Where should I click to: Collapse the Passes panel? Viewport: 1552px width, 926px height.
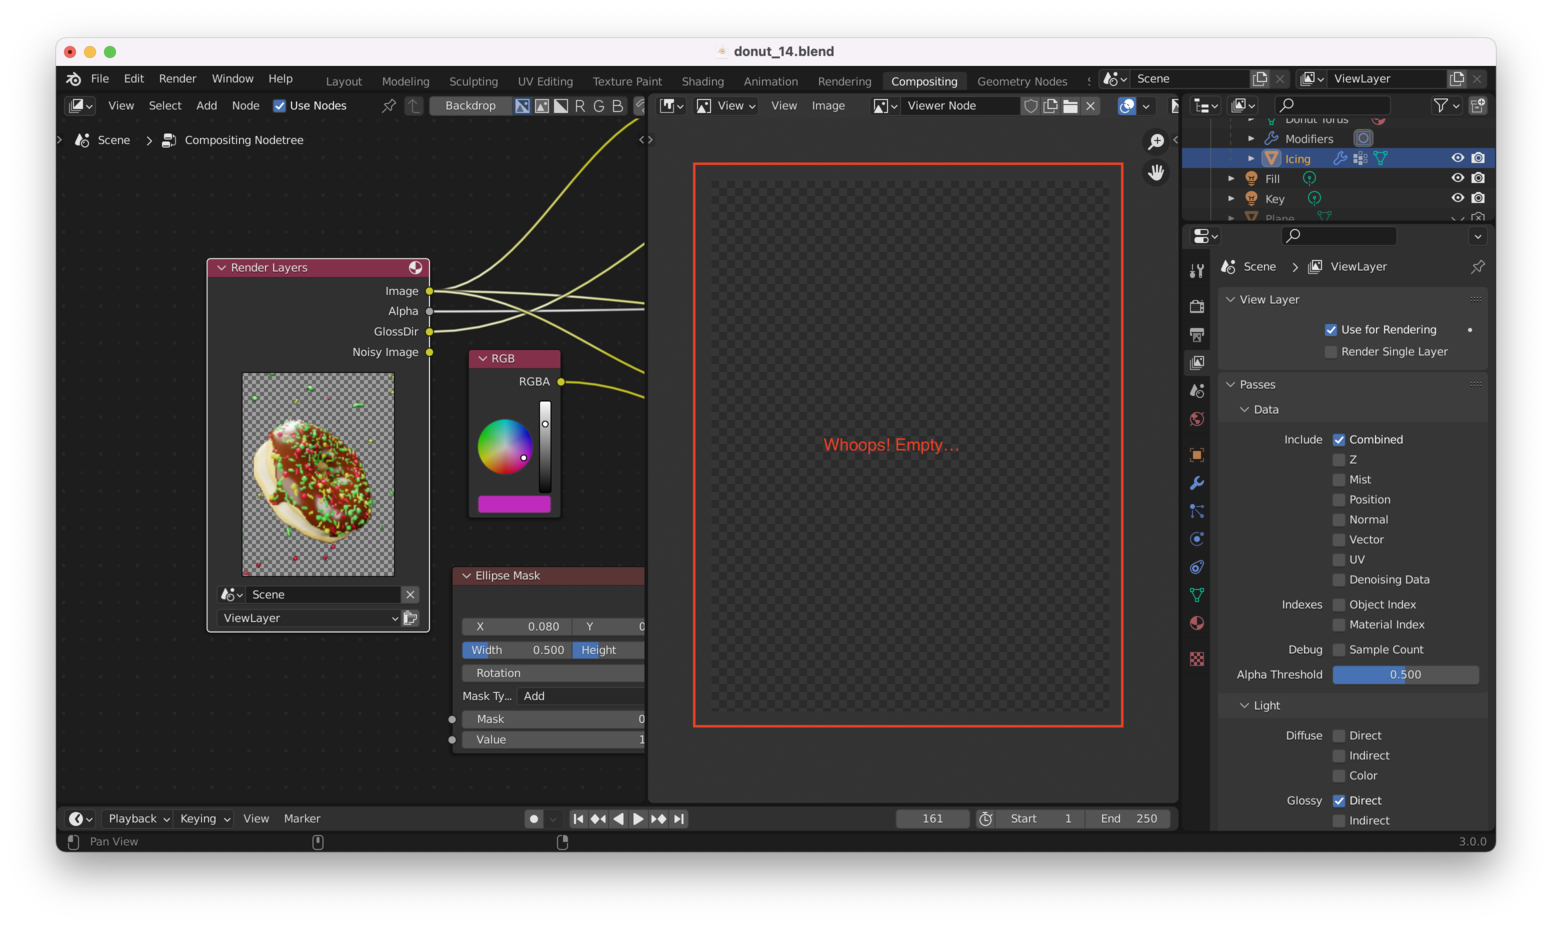click(x=1231, y=385)
